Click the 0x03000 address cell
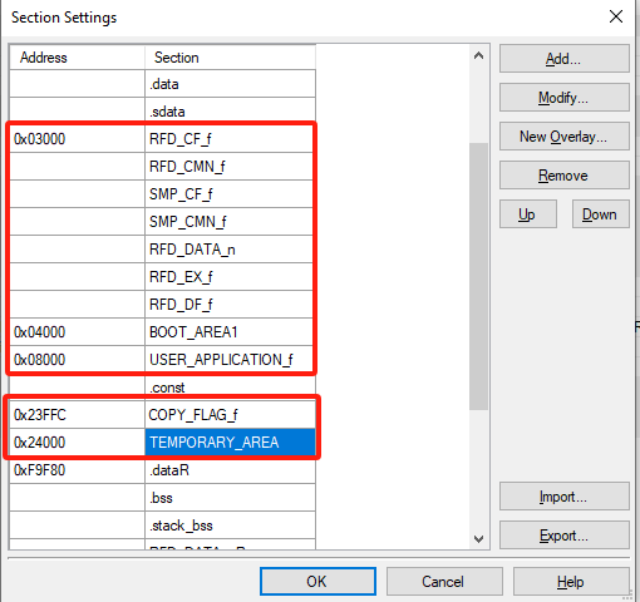The width and height of the screenshot is (640, 602). click(77, 139)
